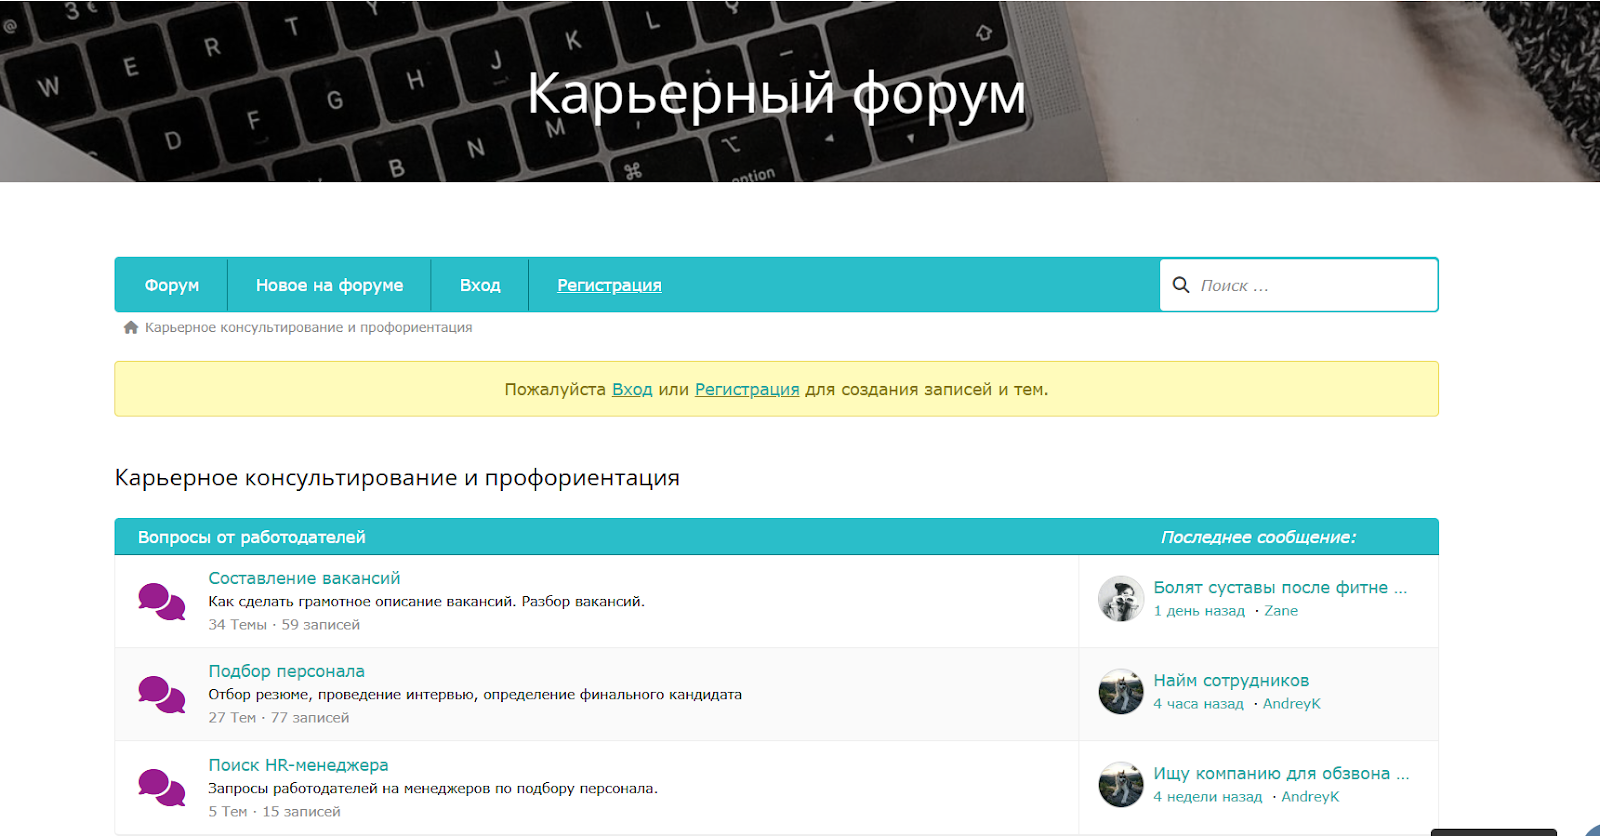1600x836 pixels.
Task: Open the Поиск HR-менеджера forum
Action: pos(298,765)
